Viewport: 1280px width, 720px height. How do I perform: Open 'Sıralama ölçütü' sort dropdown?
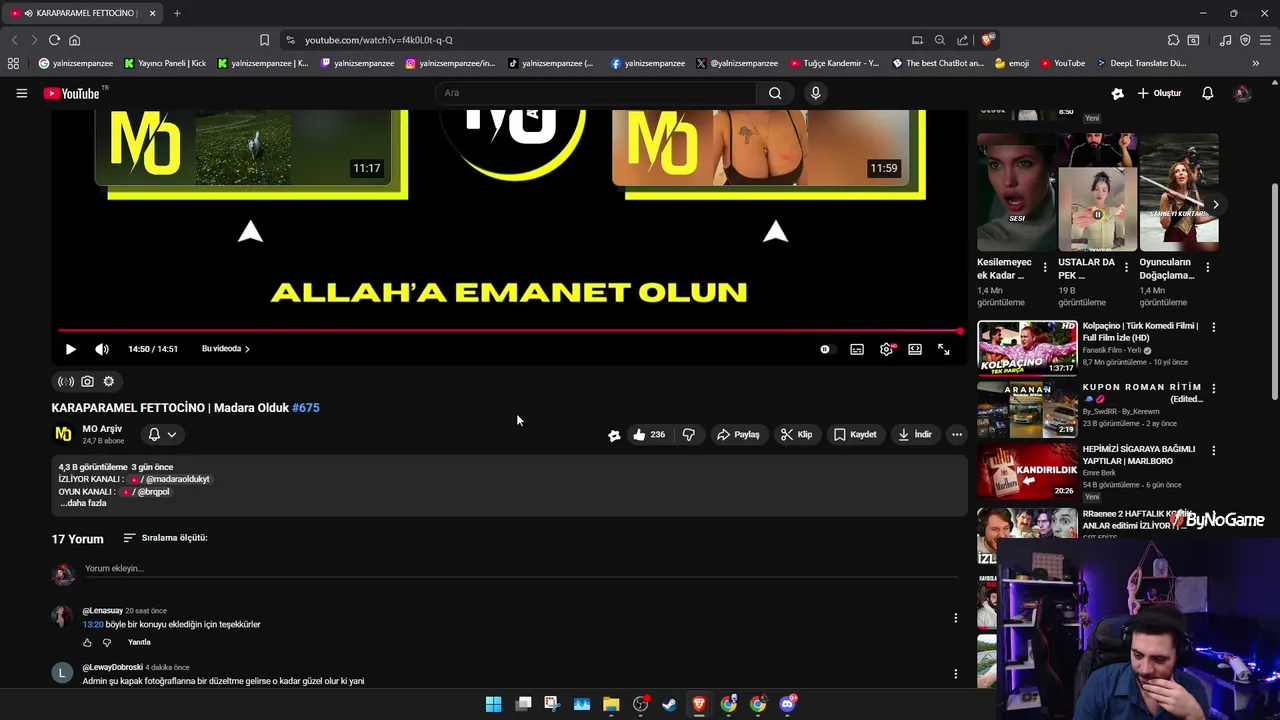pyautogui.click(x=165, y=538)
